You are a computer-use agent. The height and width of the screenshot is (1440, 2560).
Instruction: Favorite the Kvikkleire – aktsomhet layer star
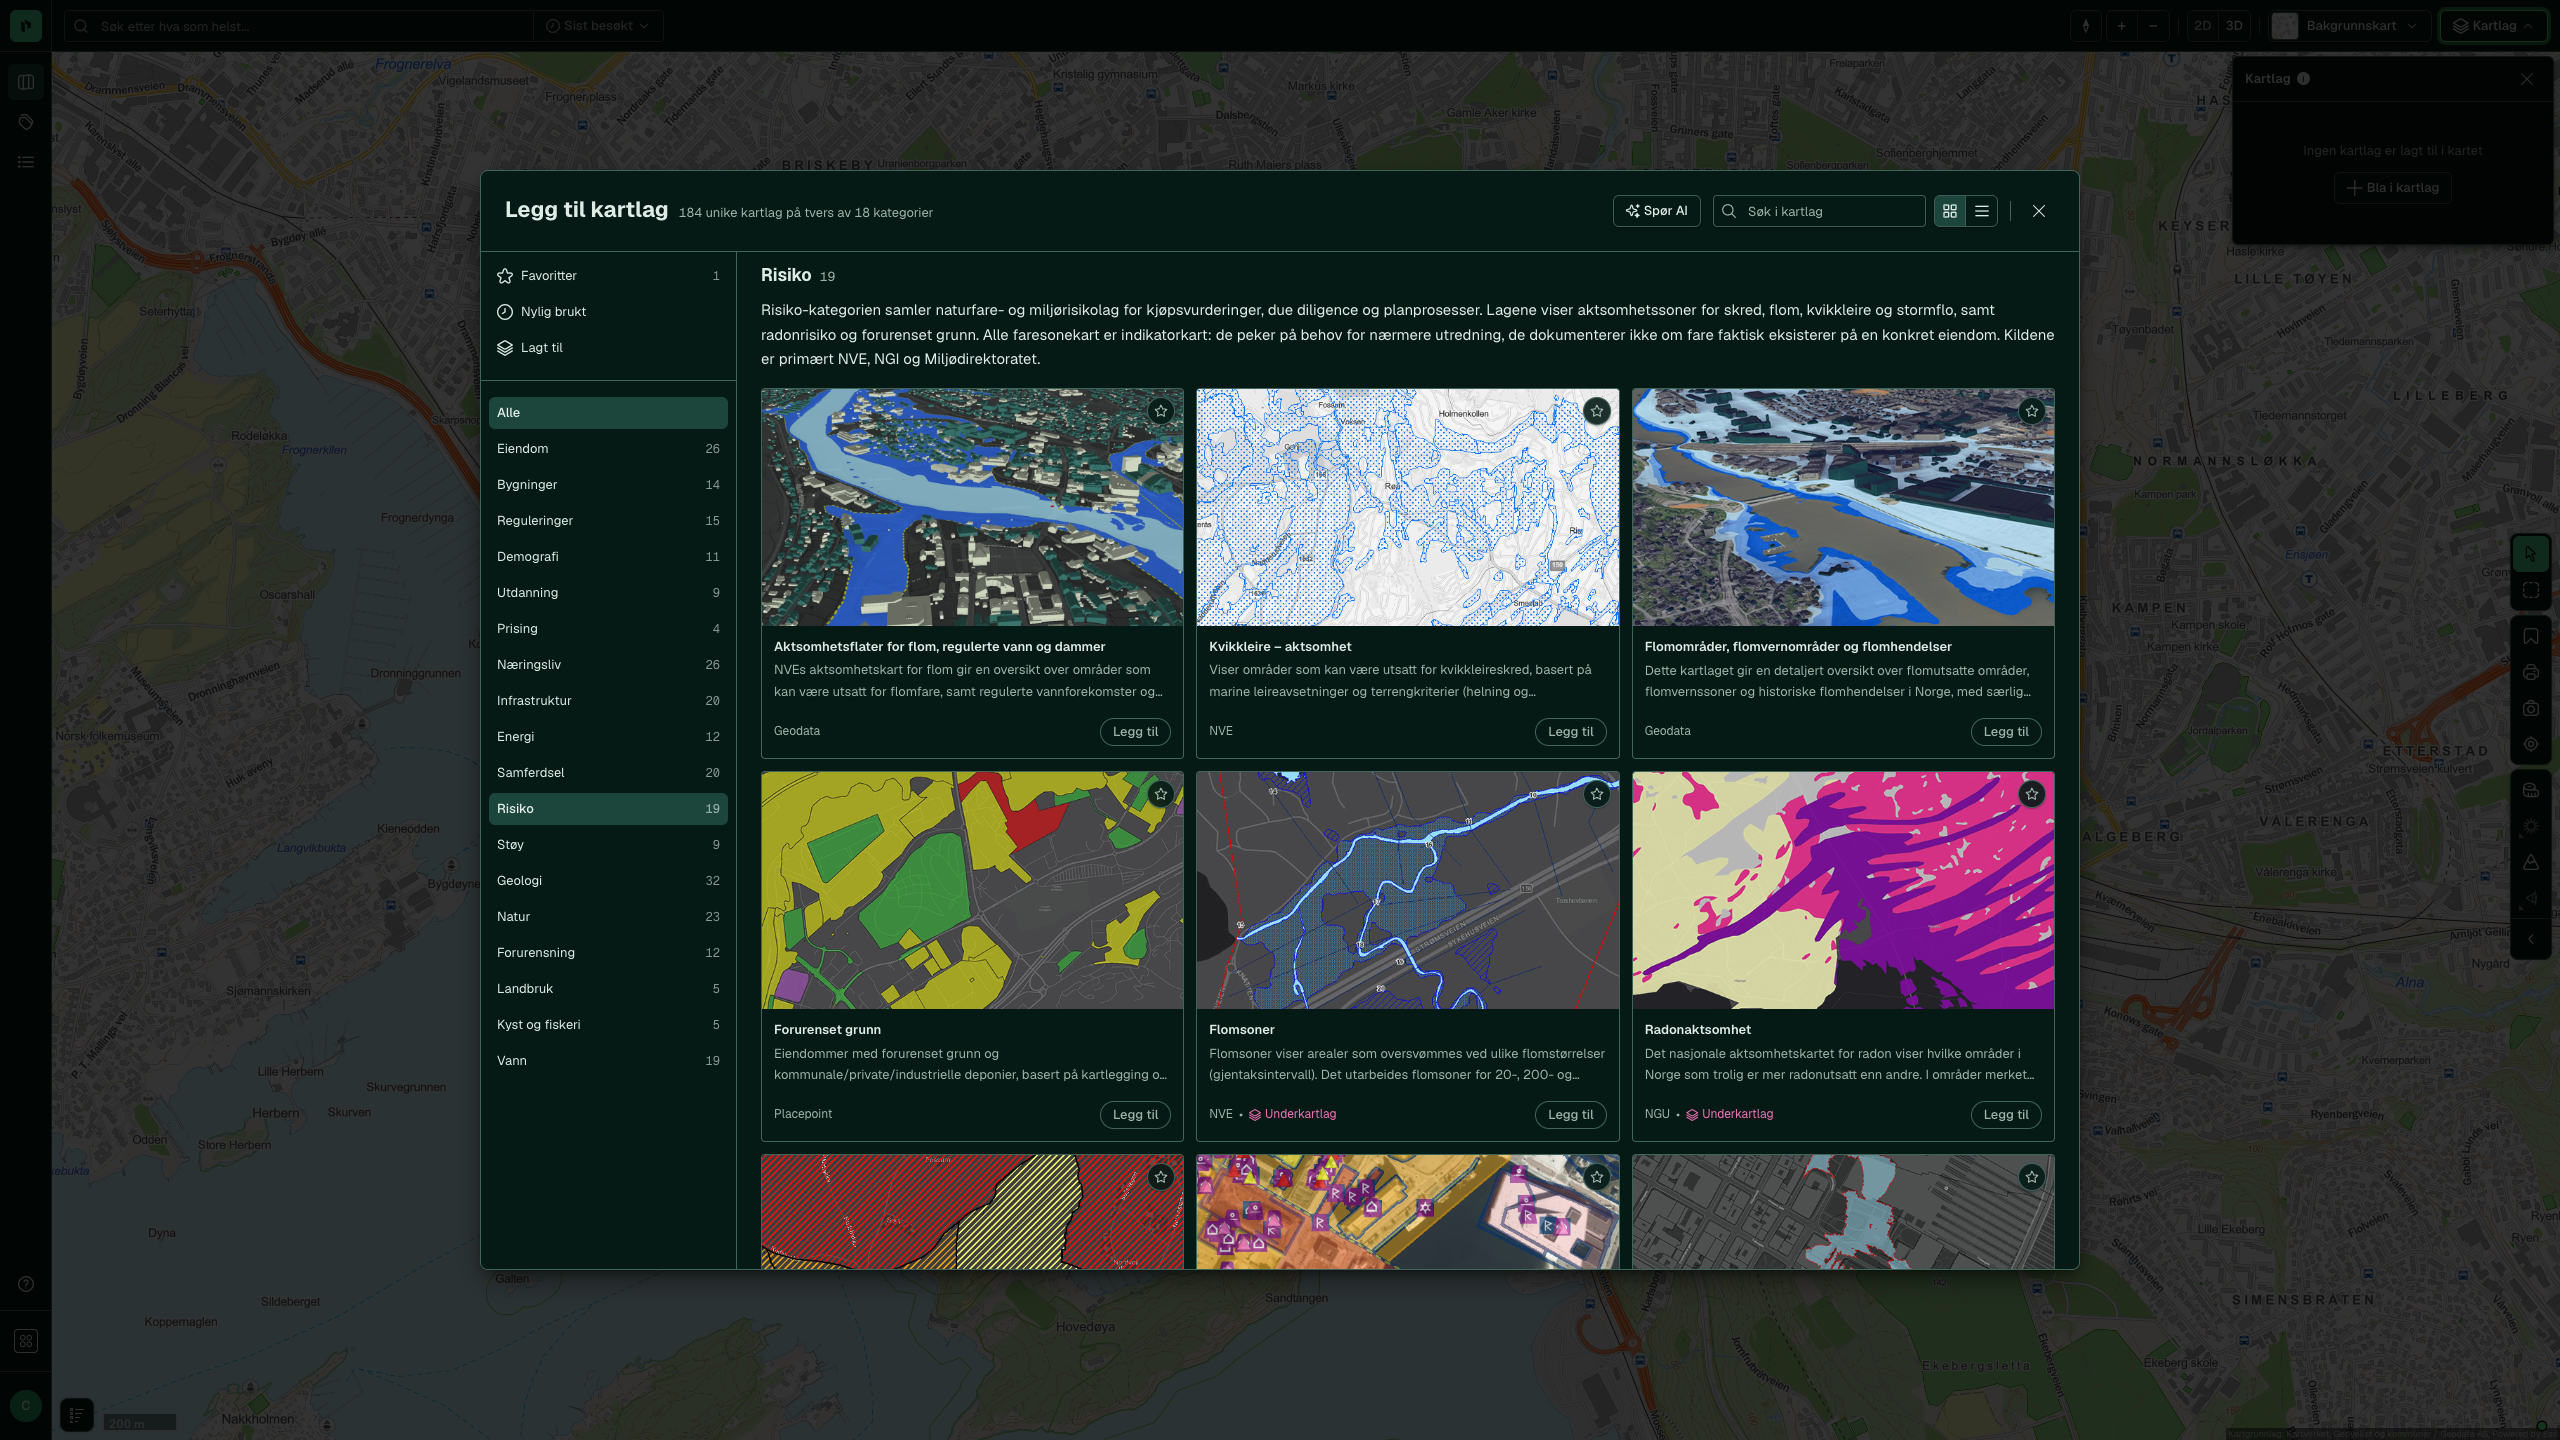1596,411
